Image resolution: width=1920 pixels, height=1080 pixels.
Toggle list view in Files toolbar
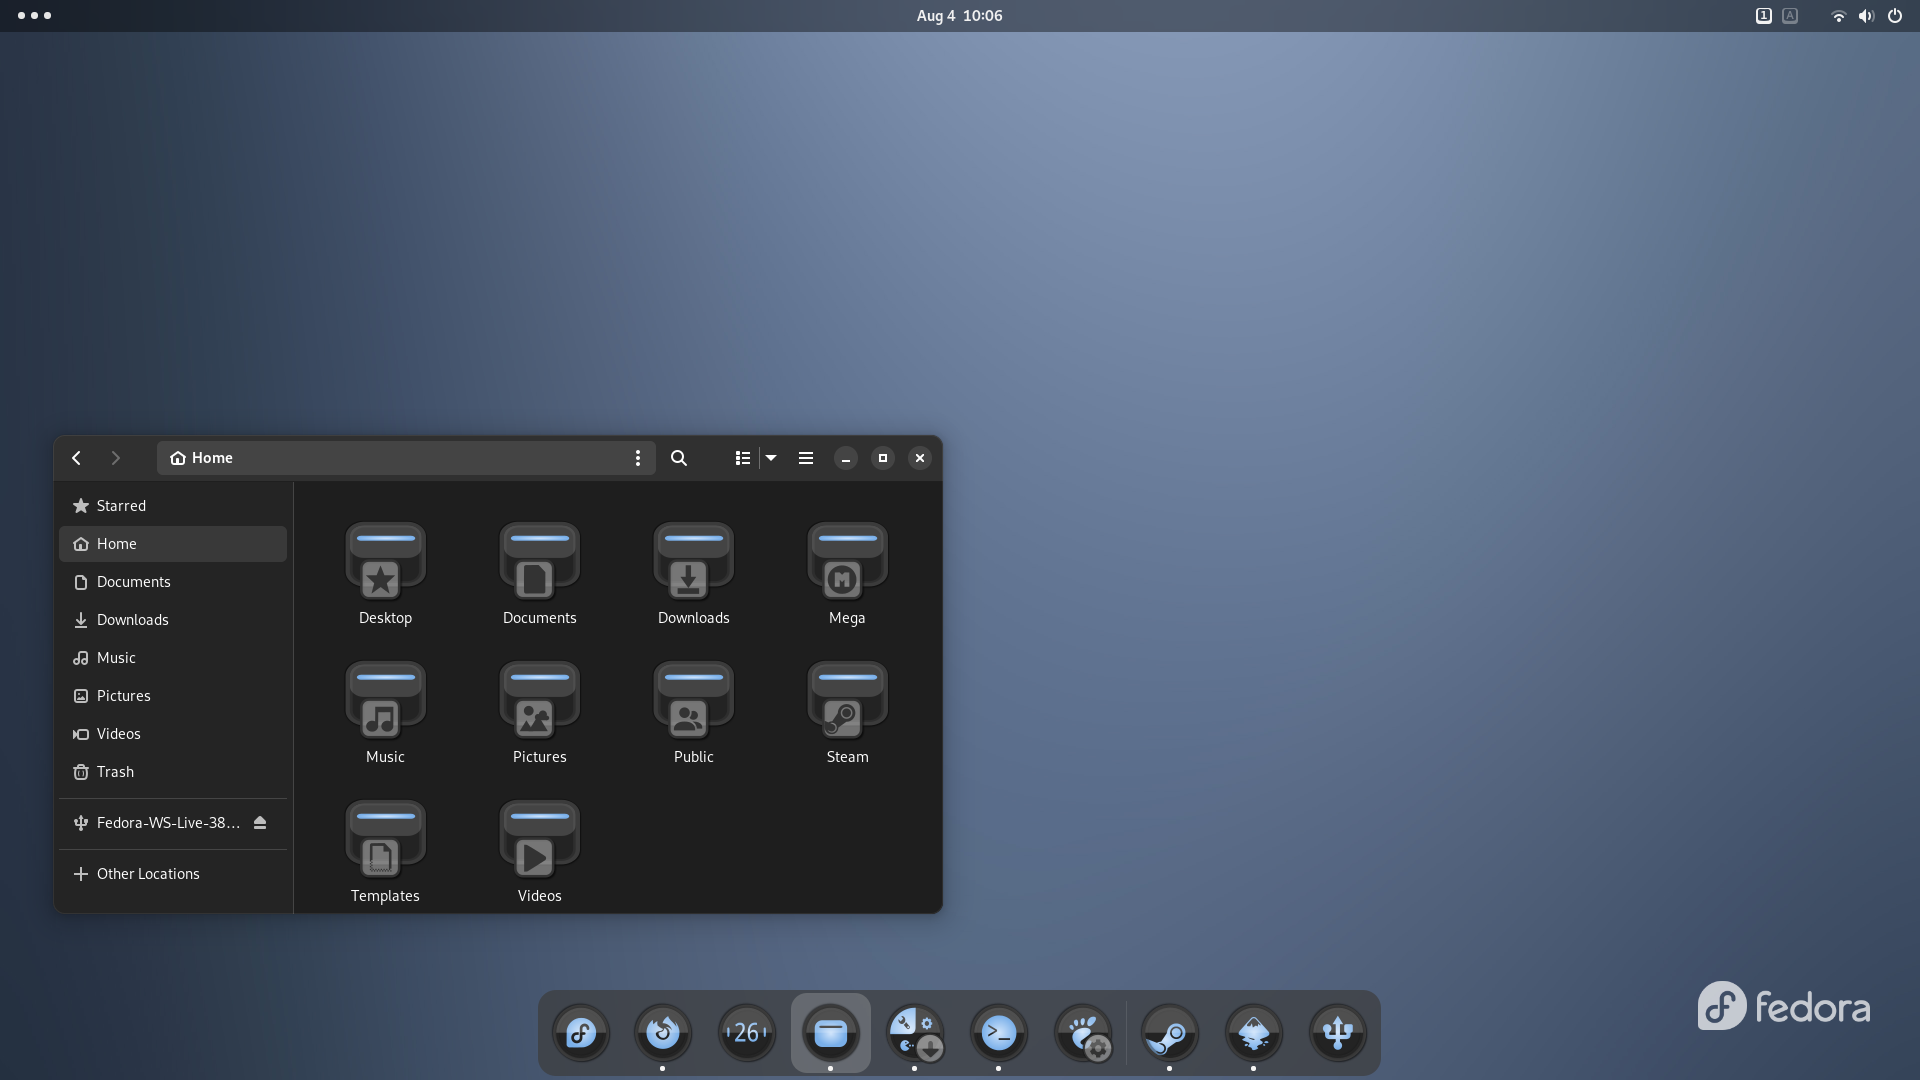[x=742, y=458]
